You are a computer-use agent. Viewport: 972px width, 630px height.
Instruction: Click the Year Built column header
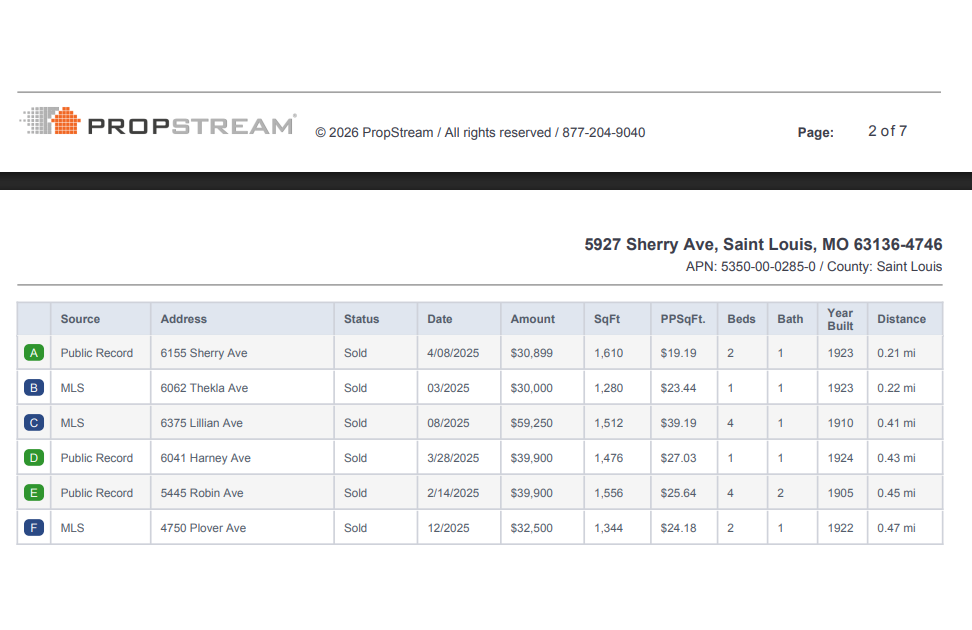pyautogui.click(x=840, y=319)
